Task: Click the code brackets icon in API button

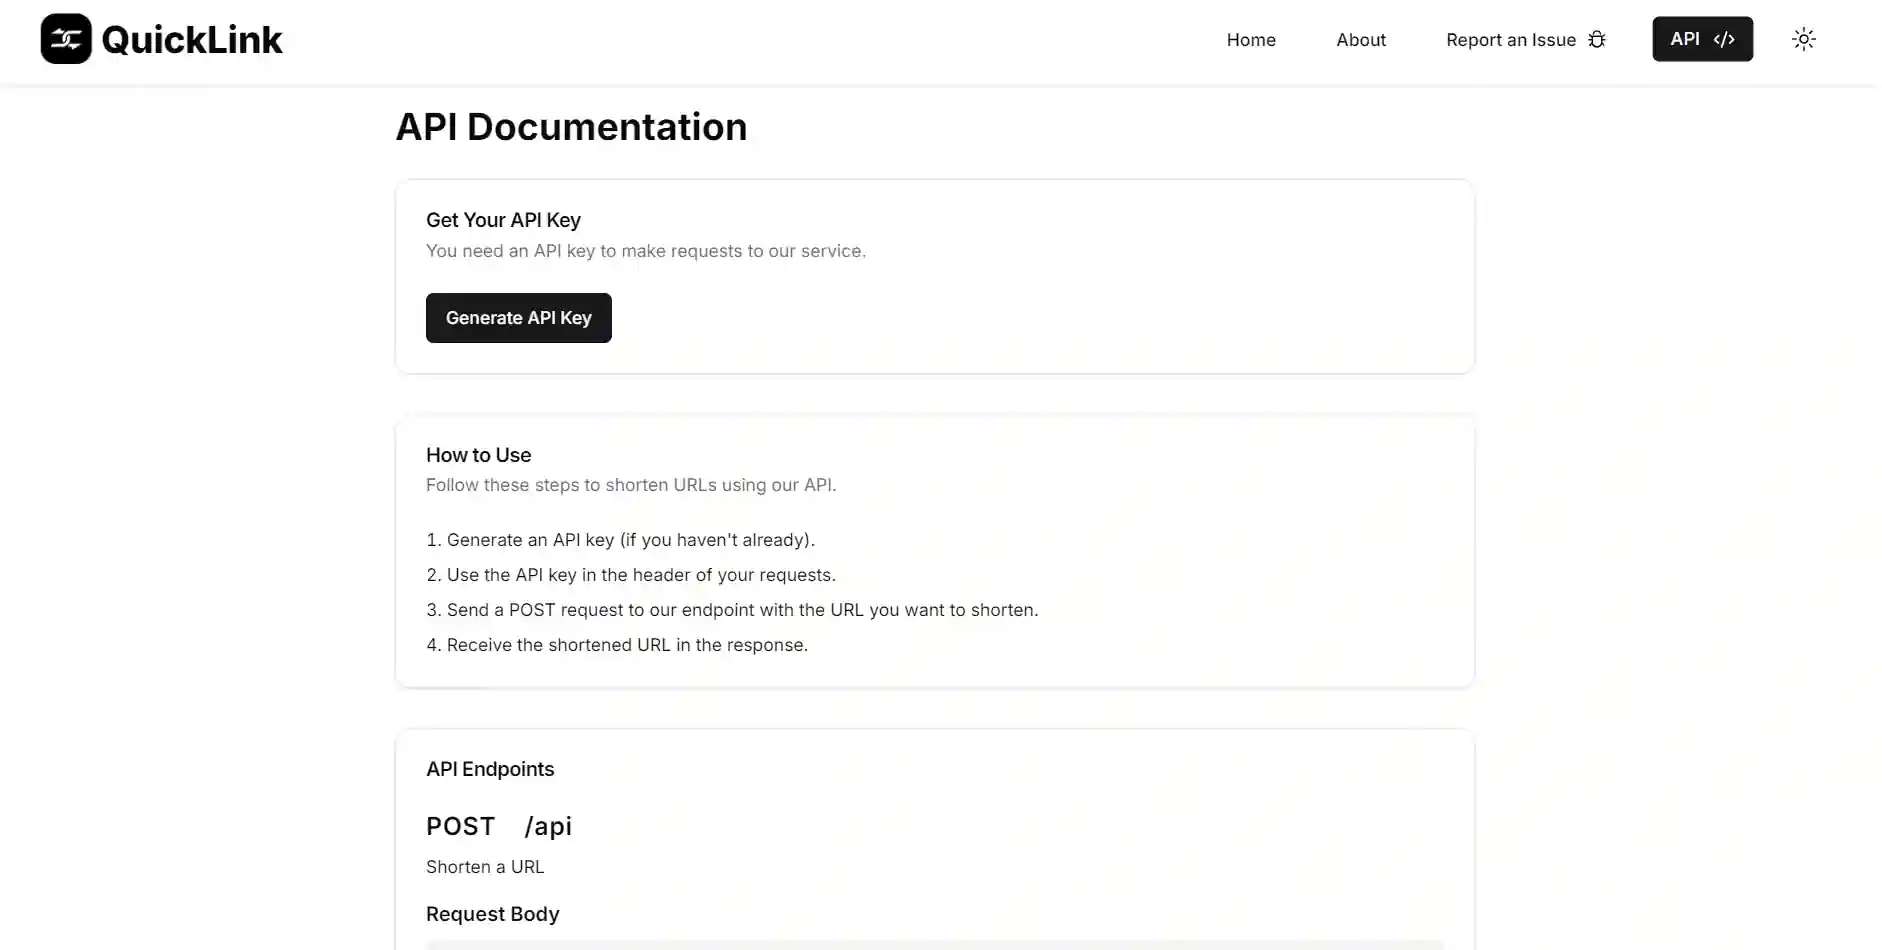Action: tap(1724, 39)
